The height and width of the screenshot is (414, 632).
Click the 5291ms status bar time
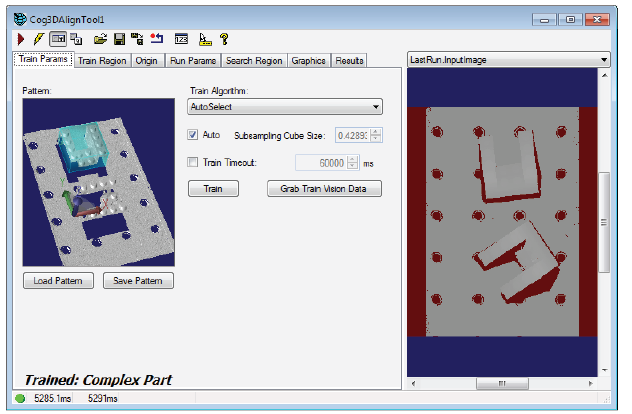click(103, 399)
